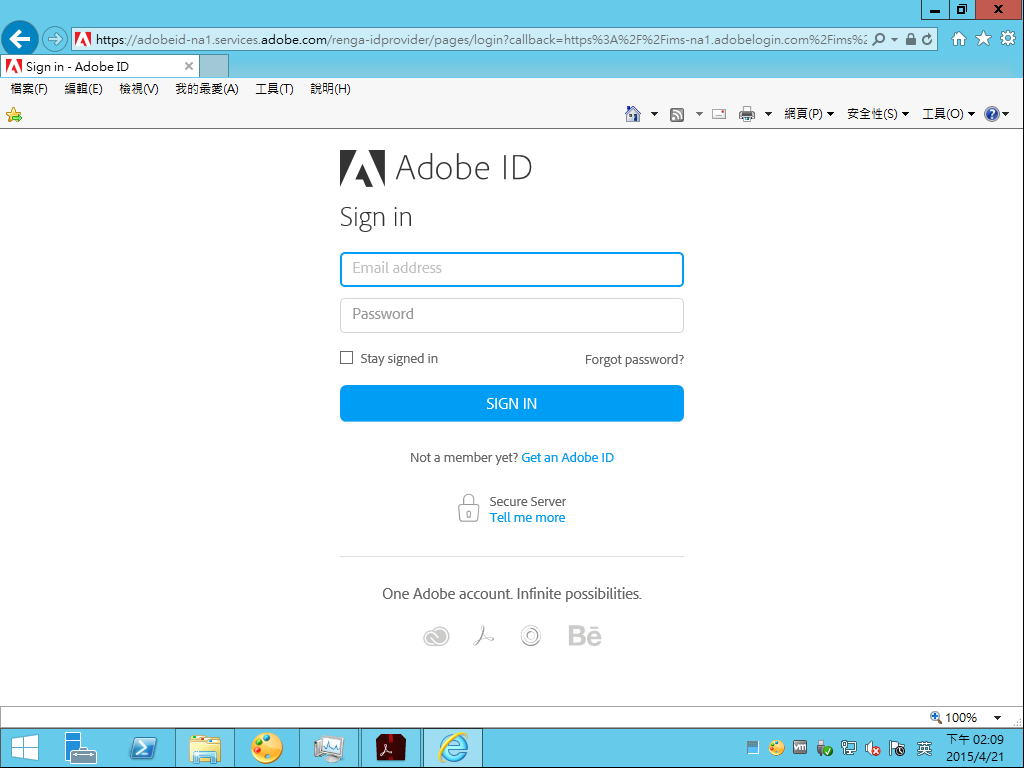Refresh the page with the reload icon
This screenshot has width=1024, height=768.
[x=927, y=39]
